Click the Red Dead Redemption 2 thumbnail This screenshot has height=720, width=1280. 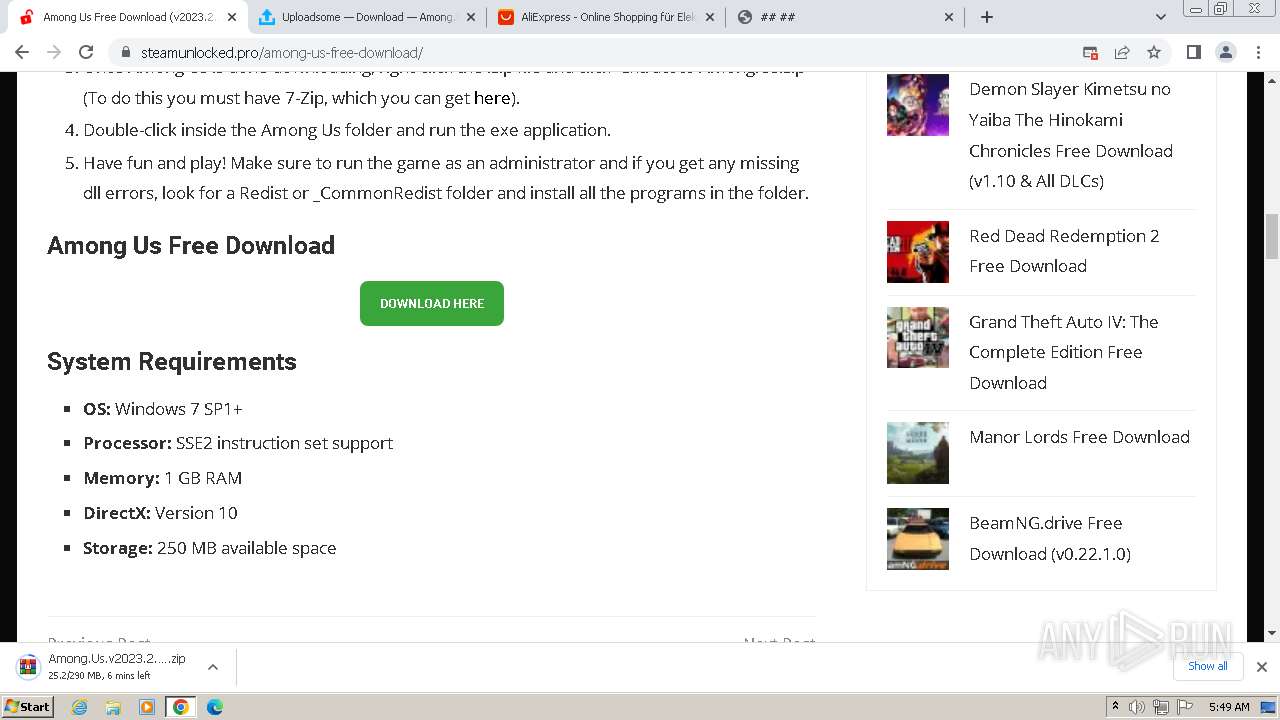(x=918, y=252)
